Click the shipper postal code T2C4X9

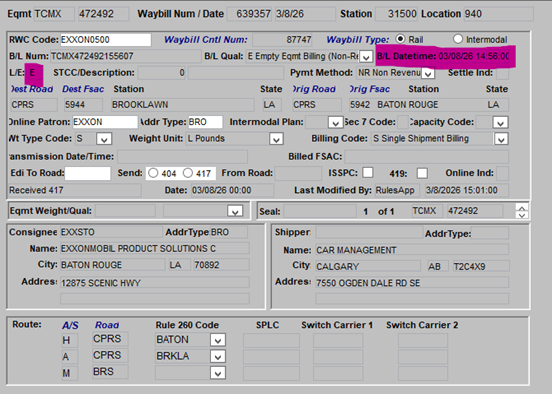click(x=481, y=266)
